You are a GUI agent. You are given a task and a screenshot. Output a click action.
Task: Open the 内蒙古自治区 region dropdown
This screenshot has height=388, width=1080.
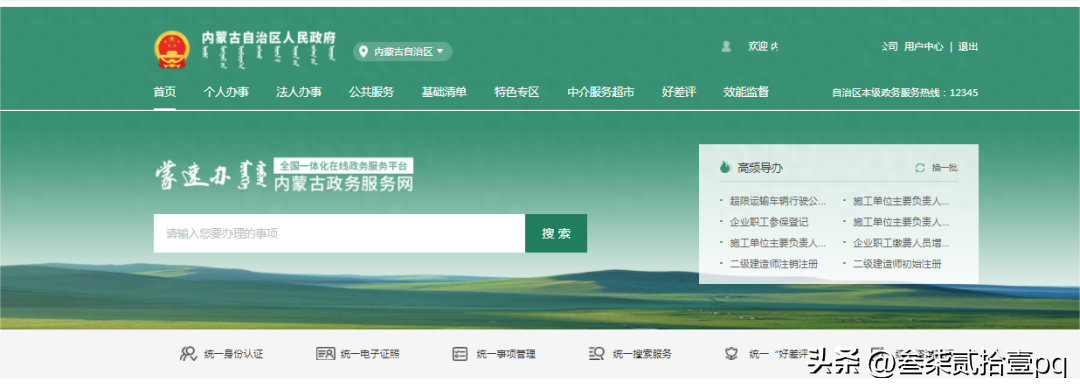point(403,51)
